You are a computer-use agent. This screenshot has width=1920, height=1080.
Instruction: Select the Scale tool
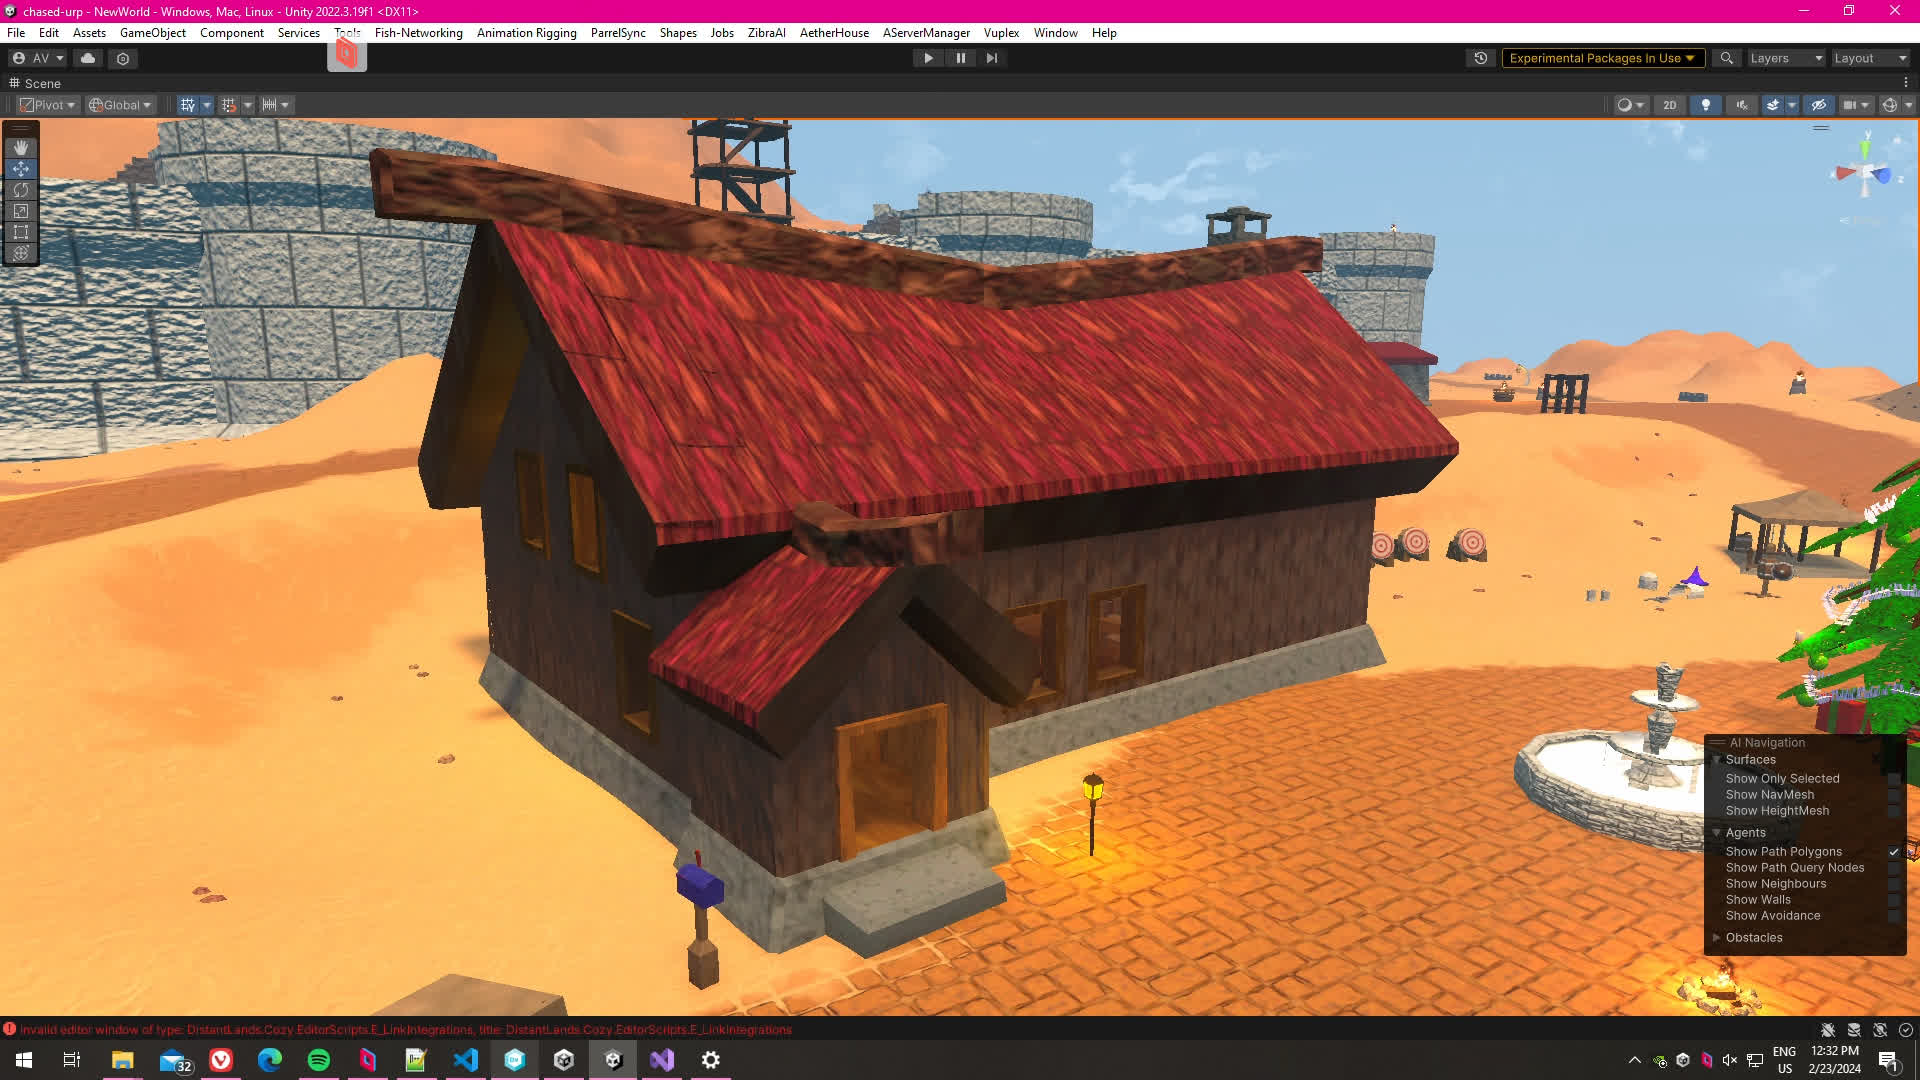pyautogui.click(x=21, y=211)
